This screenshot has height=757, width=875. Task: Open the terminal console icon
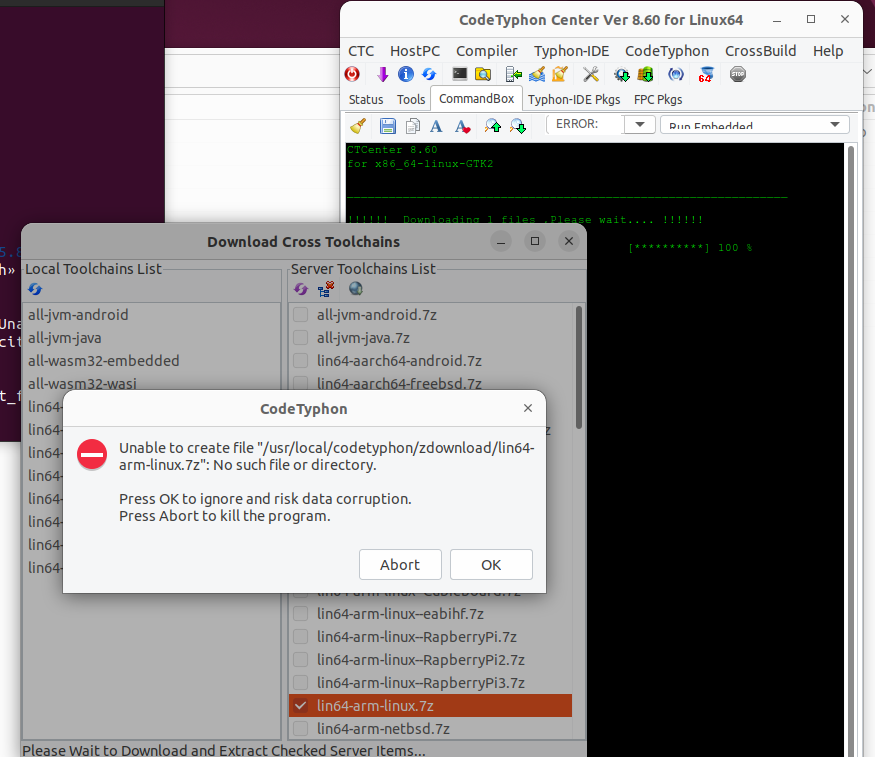pos(460,74)
